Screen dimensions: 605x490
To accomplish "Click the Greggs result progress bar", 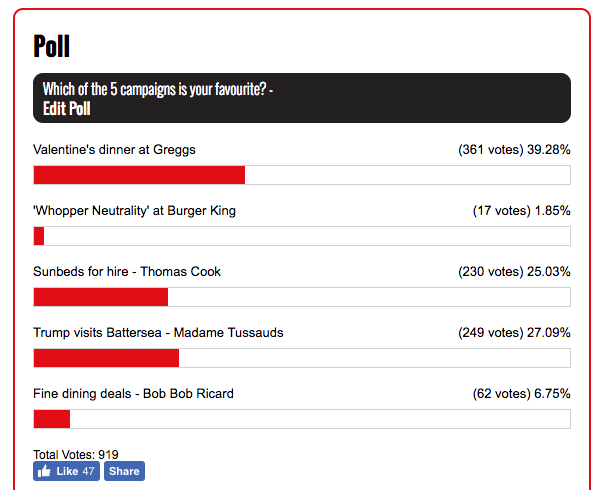I will click(302, 175).
